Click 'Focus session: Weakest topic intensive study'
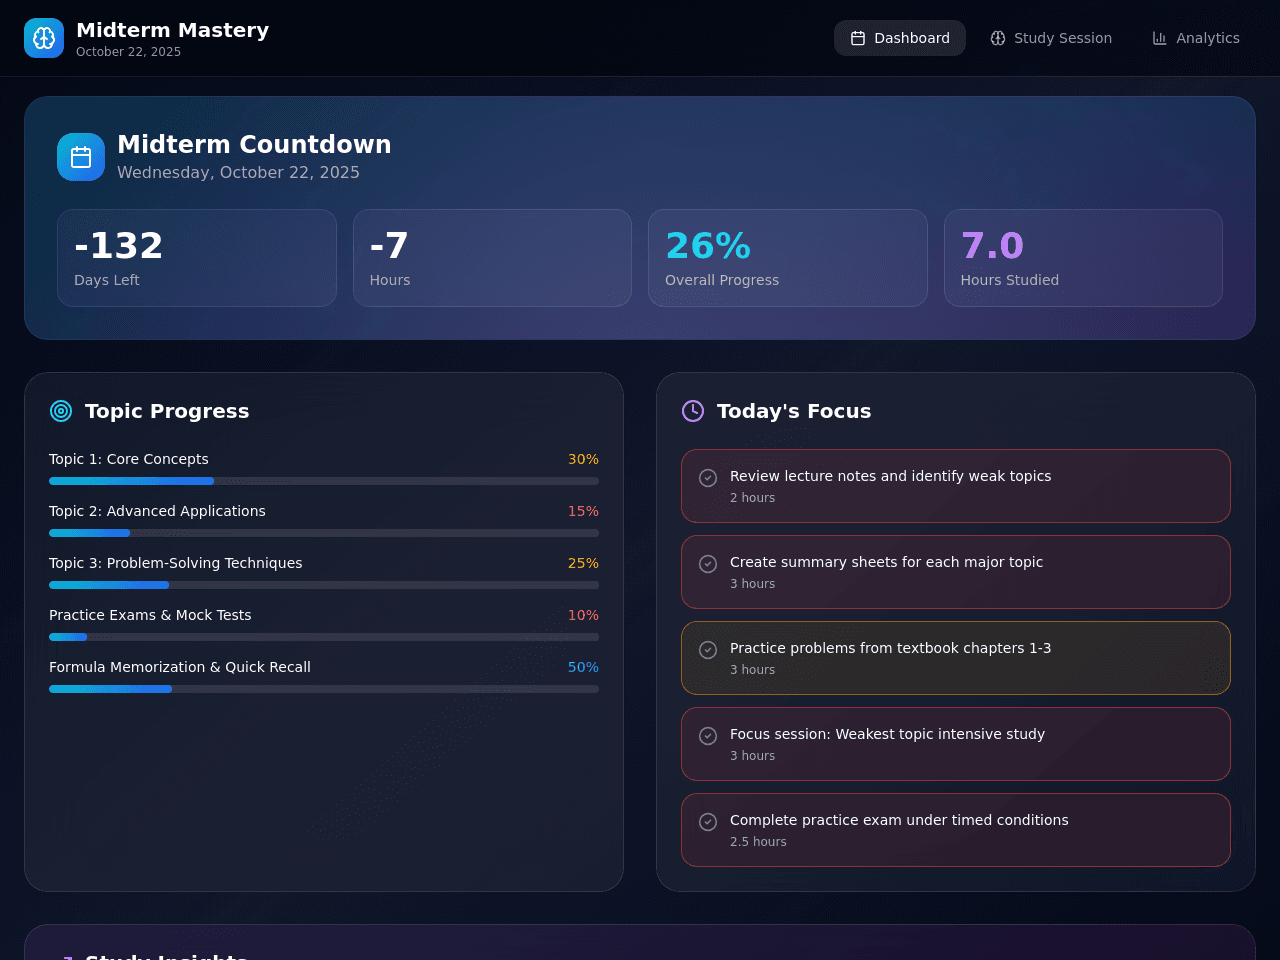 coord(887,734)
